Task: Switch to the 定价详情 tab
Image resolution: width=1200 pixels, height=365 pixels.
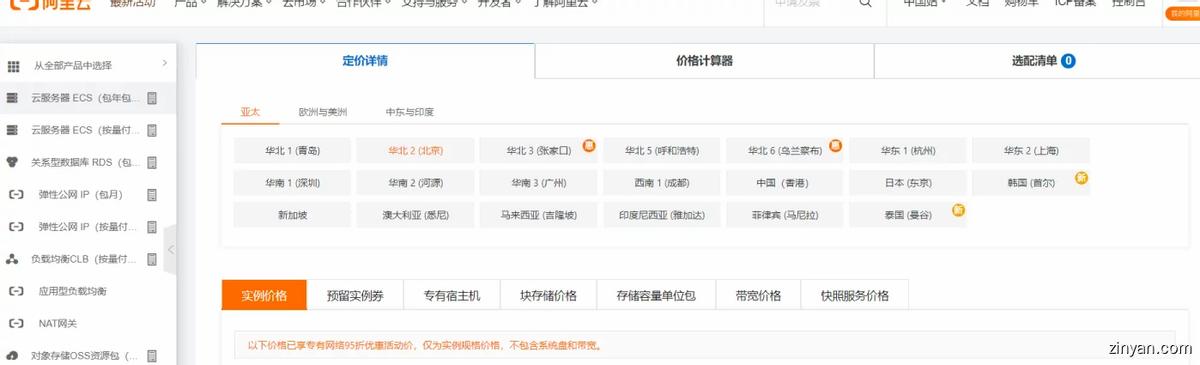Action: point(365,61)
